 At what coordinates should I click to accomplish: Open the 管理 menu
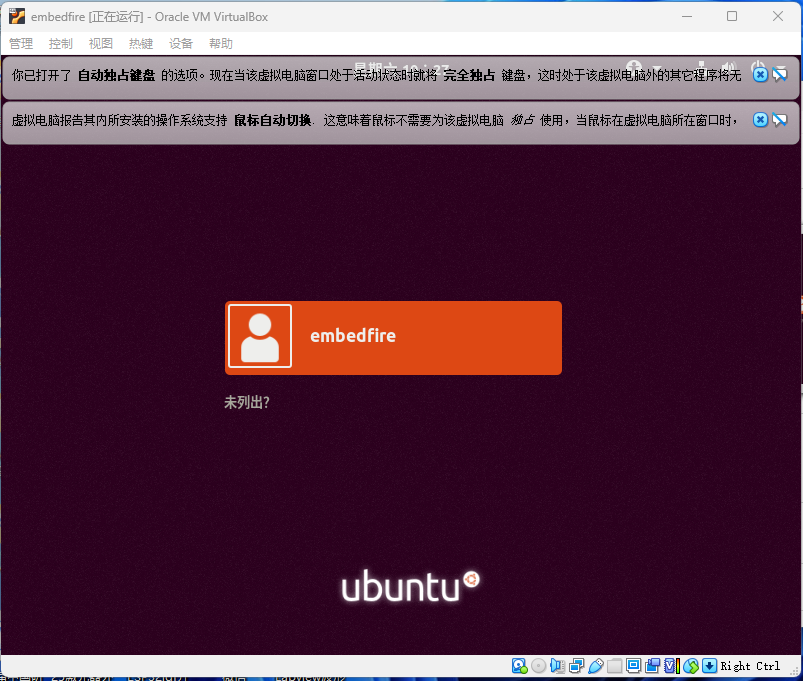(21, 44)
